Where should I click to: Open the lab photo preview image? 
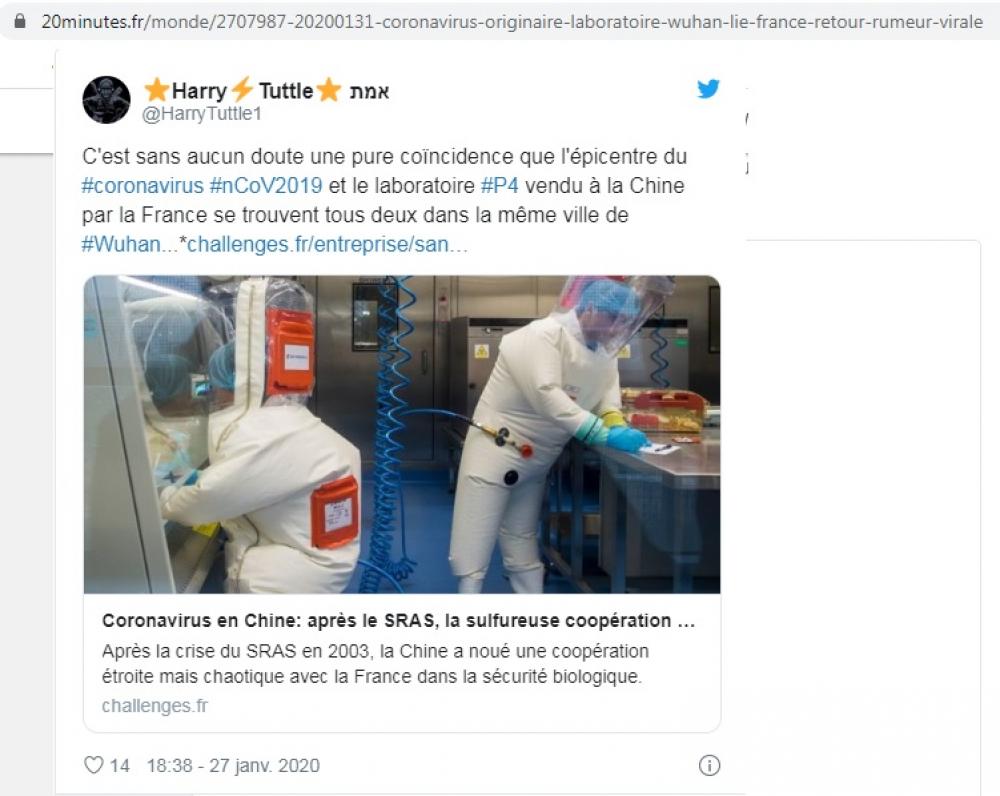[402, 434]
